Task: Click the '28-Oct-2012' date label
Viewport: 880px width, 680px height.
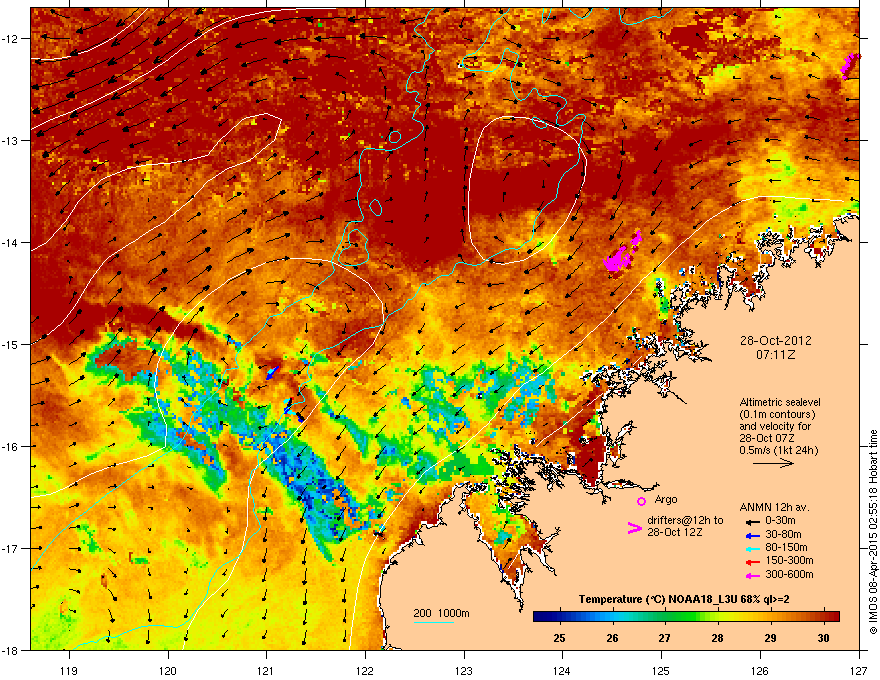Action: [x=776, y=341]
